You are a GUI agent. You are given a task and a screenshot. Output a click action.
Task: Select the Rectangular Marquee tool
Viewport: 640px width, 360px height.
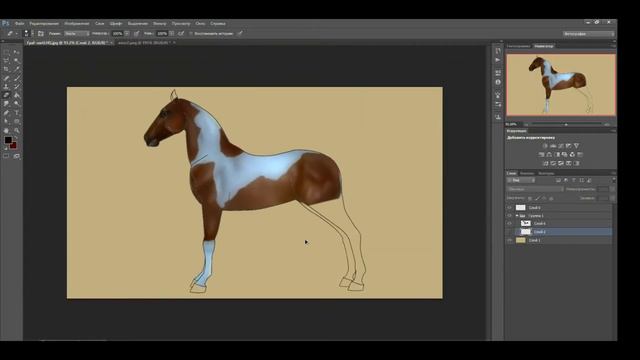click(x=6, y=52)
